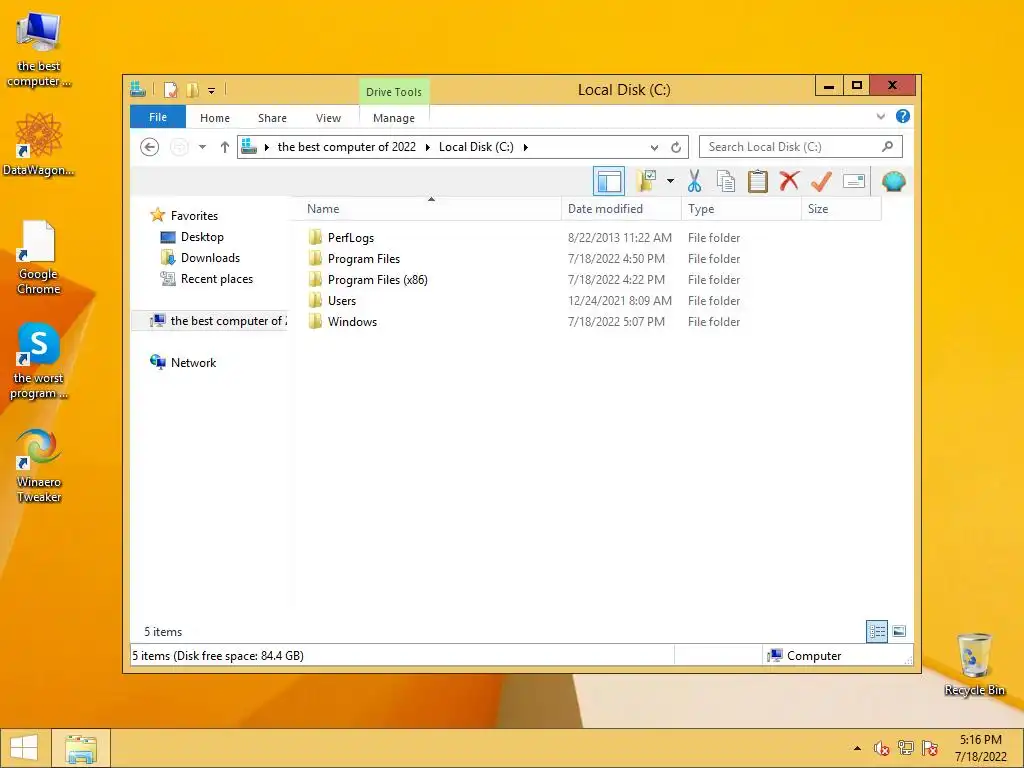Click the Action Center flag icon

[x=930, y=748]
